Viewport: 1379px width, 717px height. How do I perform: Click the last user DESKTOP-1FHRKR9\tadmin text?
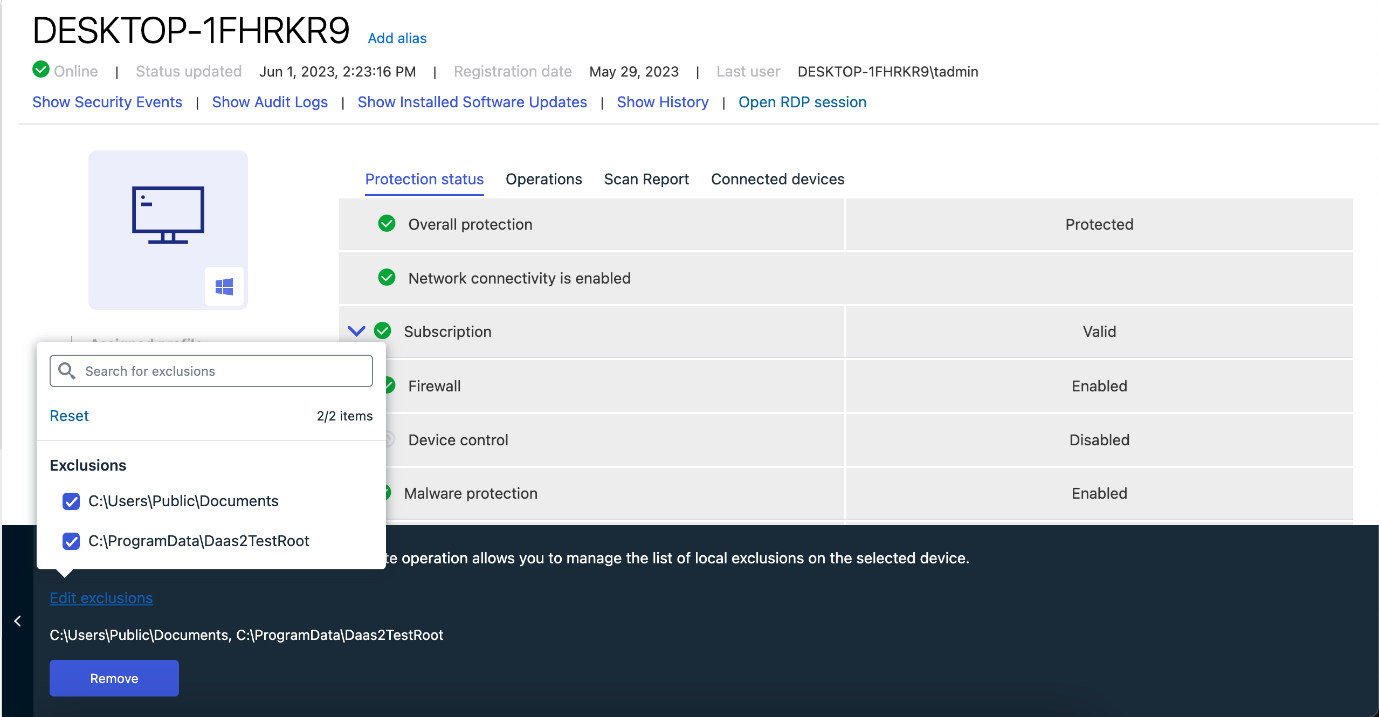[x=888, y=72]
